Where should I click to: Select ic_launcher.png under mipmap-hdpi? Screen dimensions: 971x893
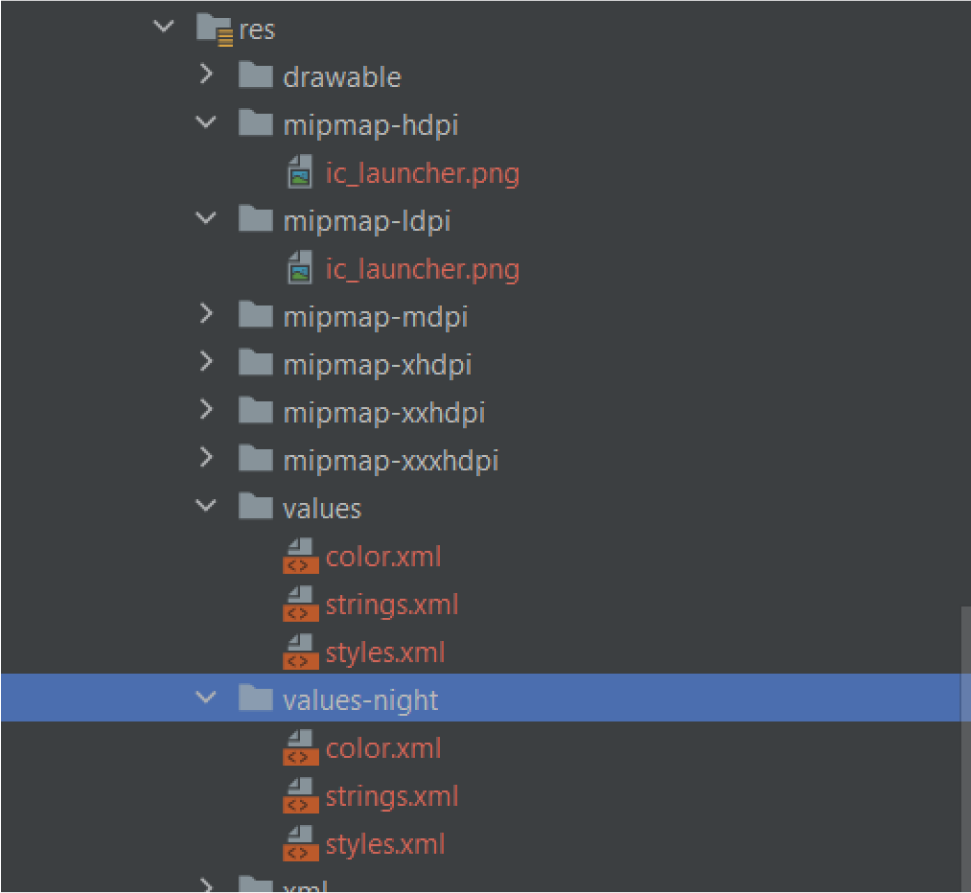422,173
